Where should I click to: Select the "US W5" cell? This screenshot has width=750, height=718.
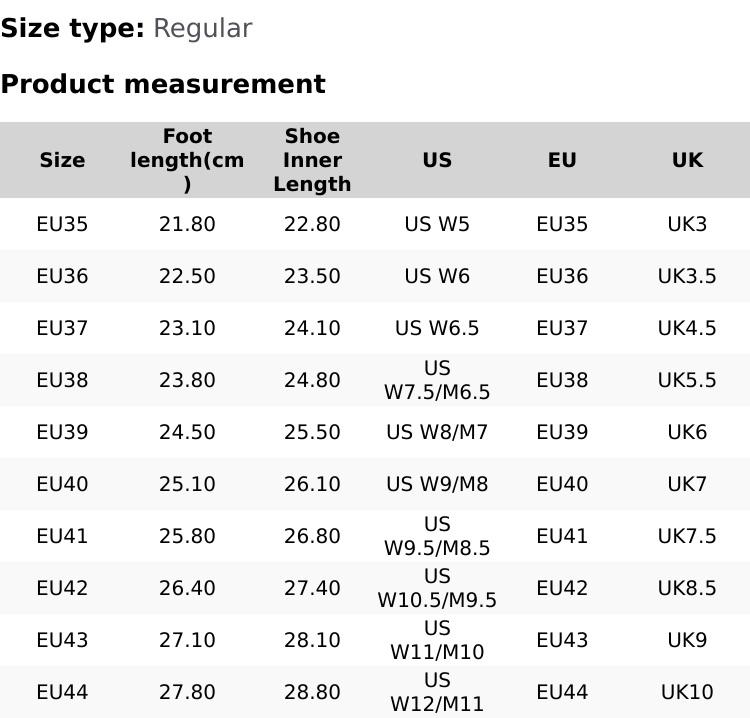(x=437, y=224)
